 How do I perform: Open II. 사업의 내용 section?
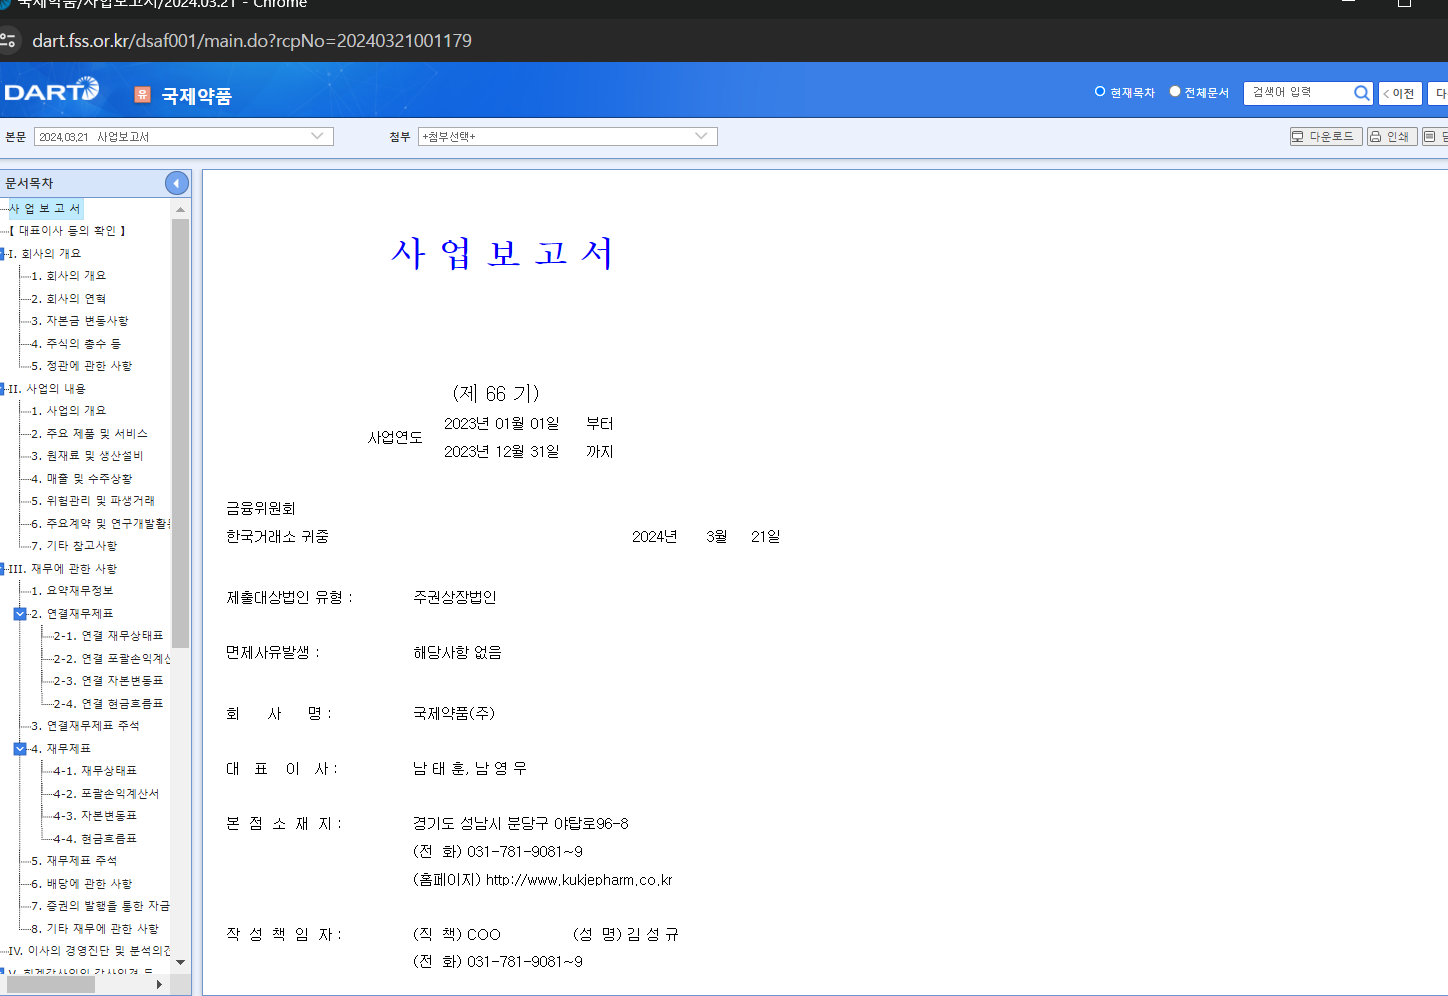47,389
